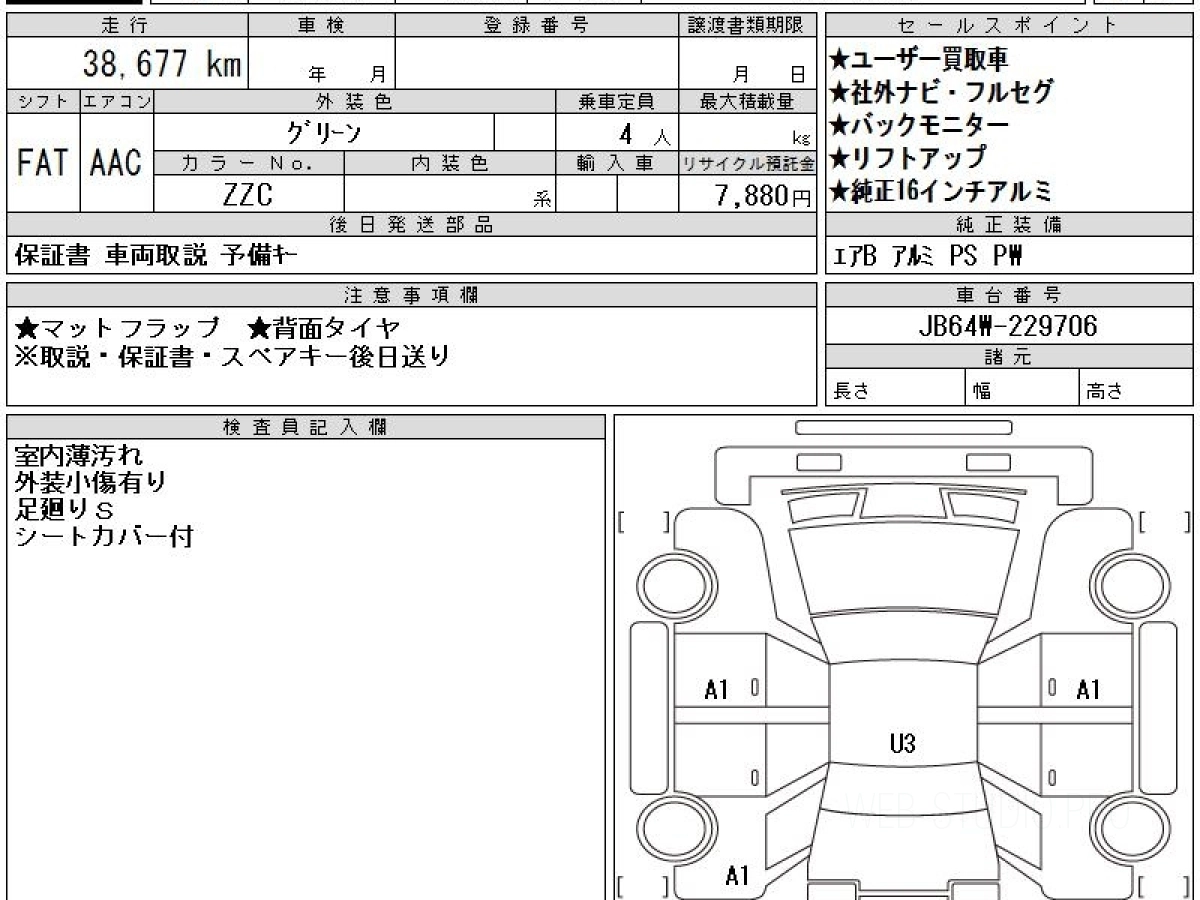Click the inspector note 室内薄汚れ
Image resolution: width=1200 pixels, height=900 pixels.
tap(79, 456)
